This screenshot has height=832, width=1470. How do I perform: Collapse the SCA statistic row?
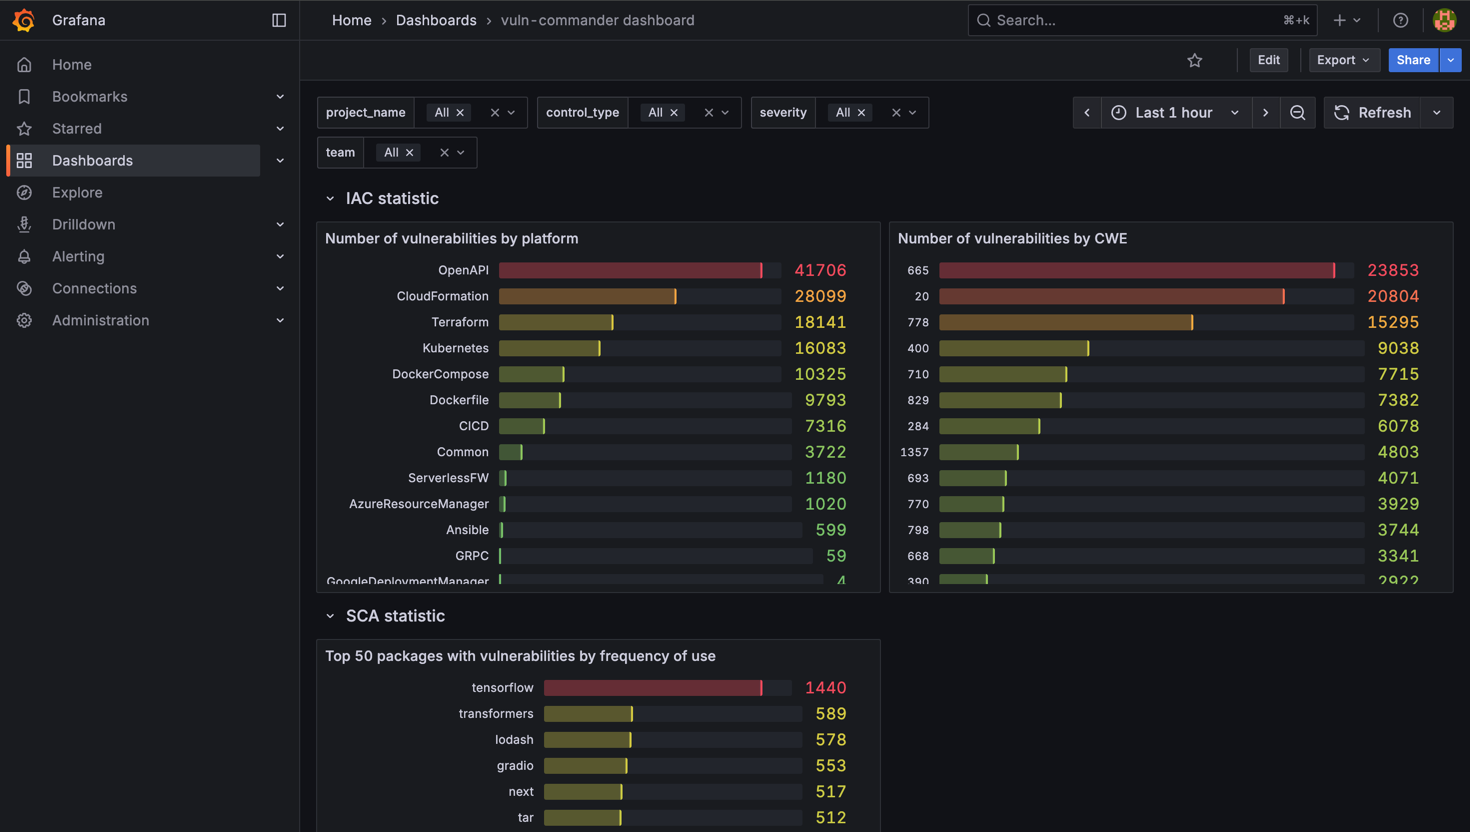[330, 616]
